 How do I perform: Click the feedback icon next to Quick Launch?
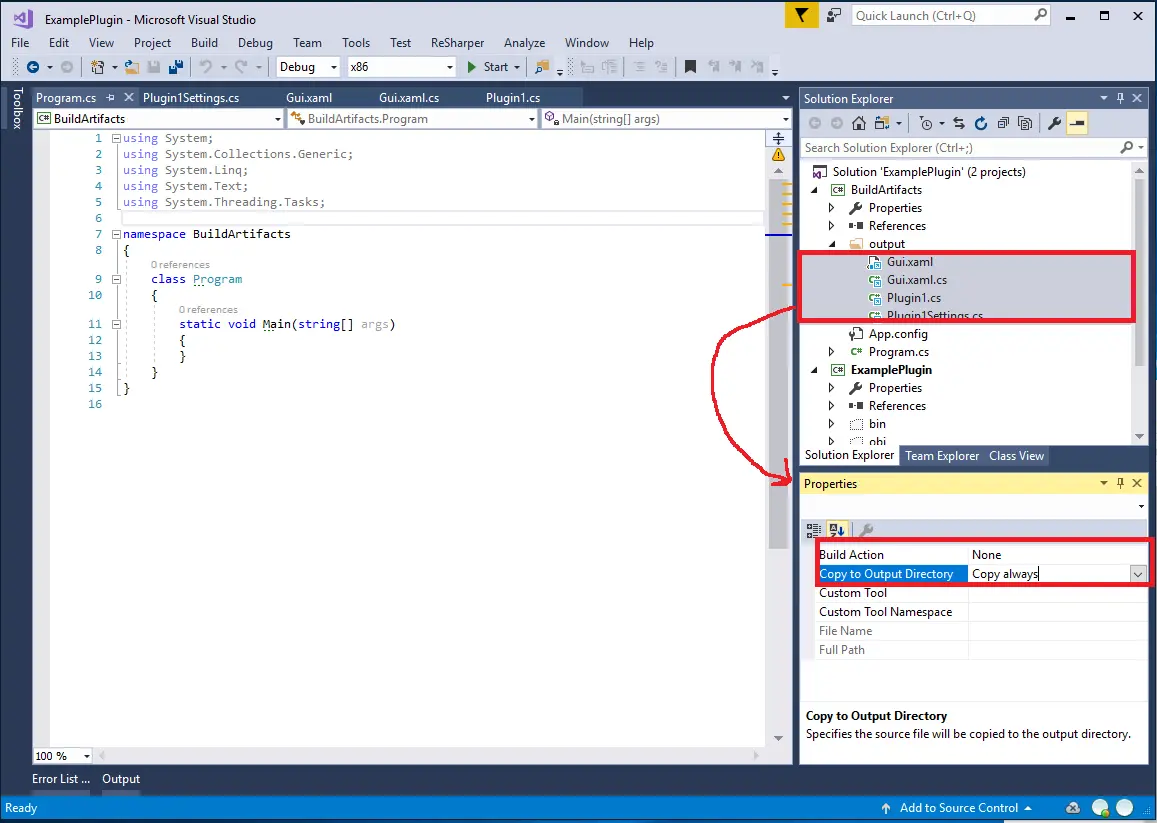(x=834, y=16)
